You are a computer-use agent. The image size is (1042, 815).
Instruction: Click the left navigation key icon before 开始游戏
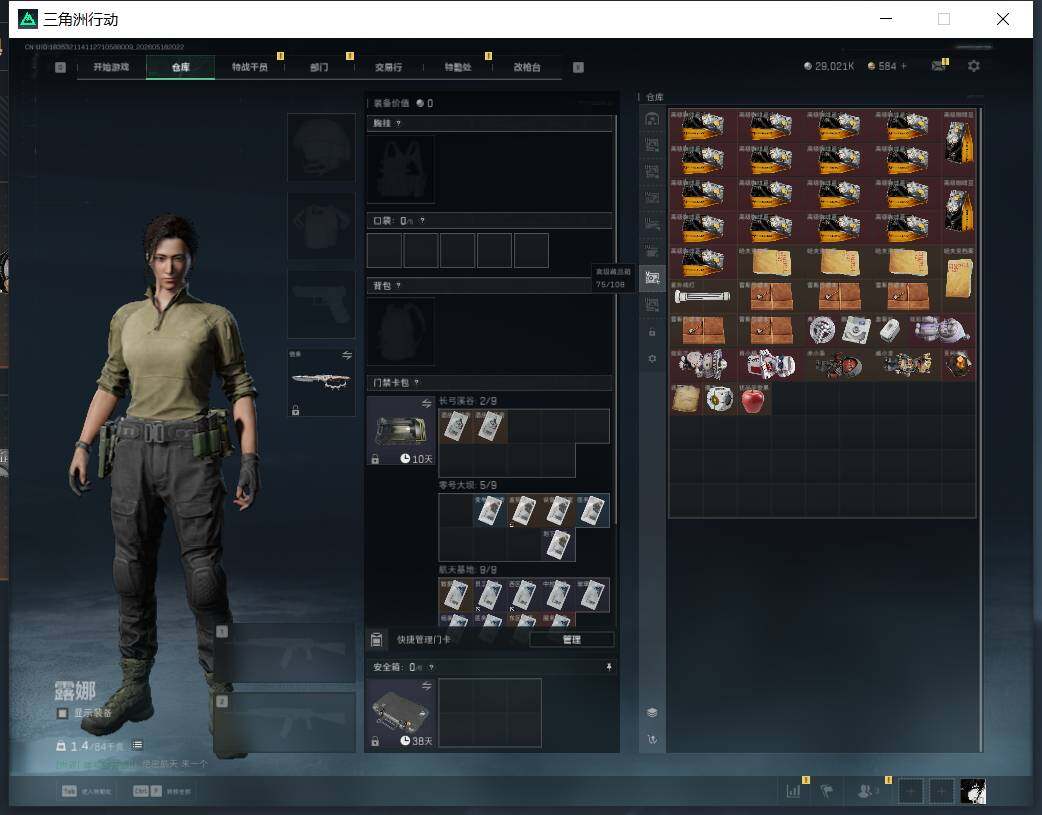click(60, 67)
